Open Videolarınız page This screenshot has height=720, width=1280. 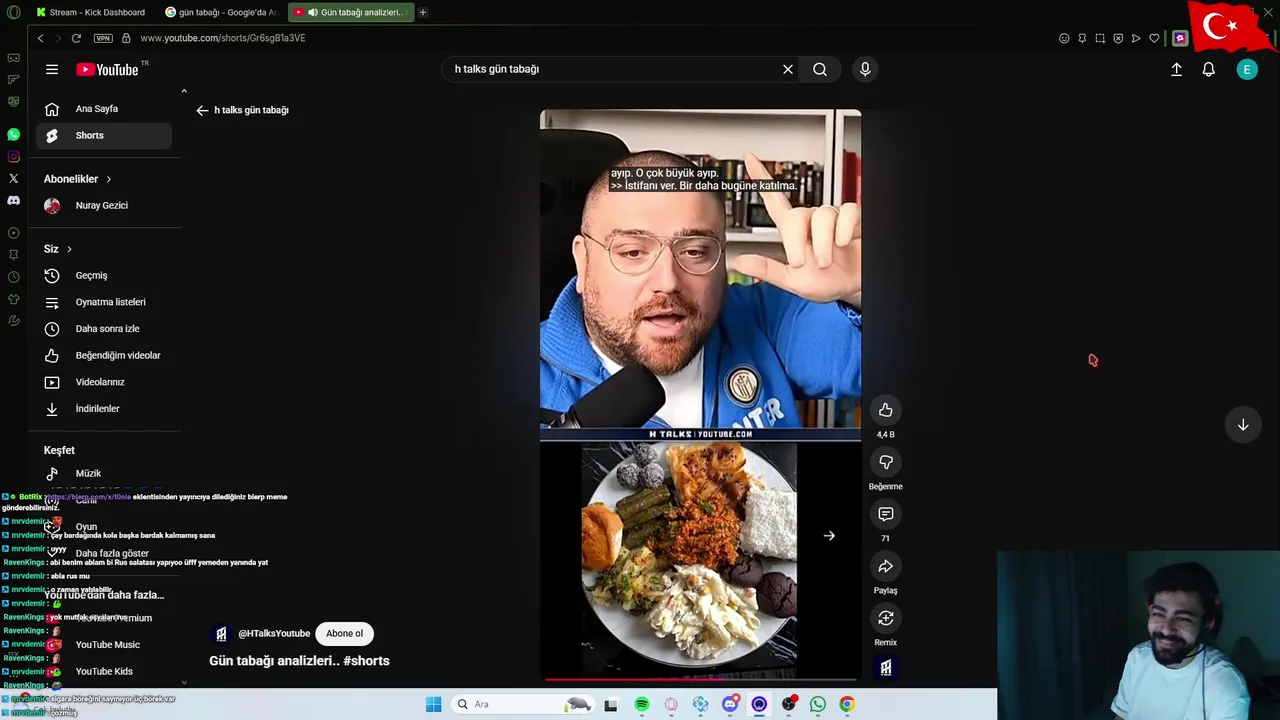(x=104, y=382)
